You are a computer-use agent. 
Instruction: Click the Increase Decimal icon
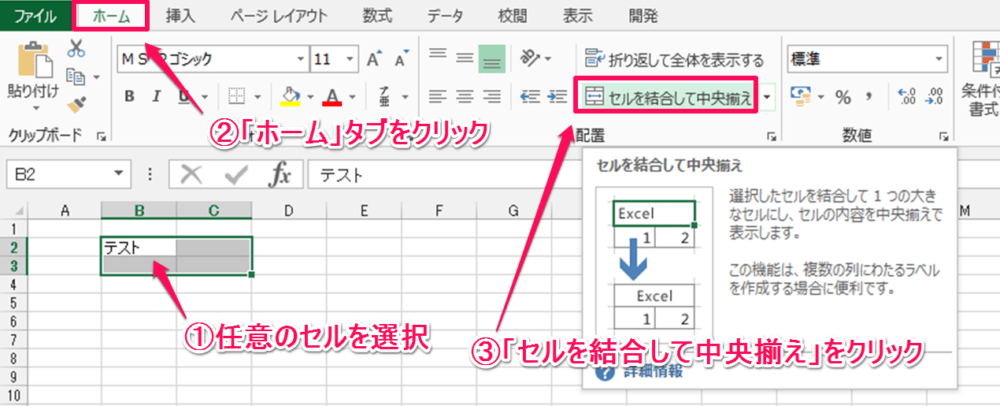pos(908,97)
